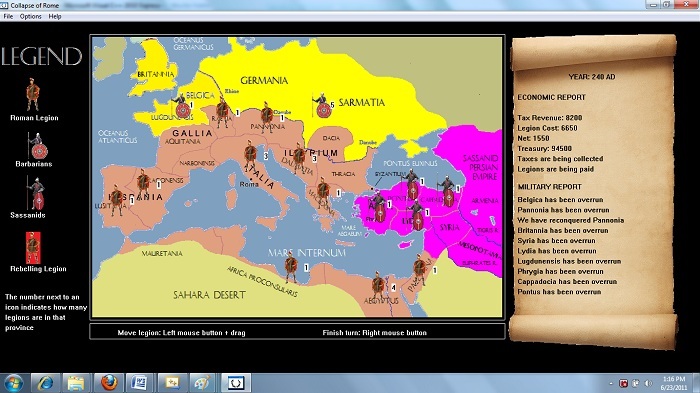Image resolution: width=700 pixels, height=393 pixels.
Task: Click the Roman Legion legend icon
Action: pyautogui.click(x=33, y=95)
